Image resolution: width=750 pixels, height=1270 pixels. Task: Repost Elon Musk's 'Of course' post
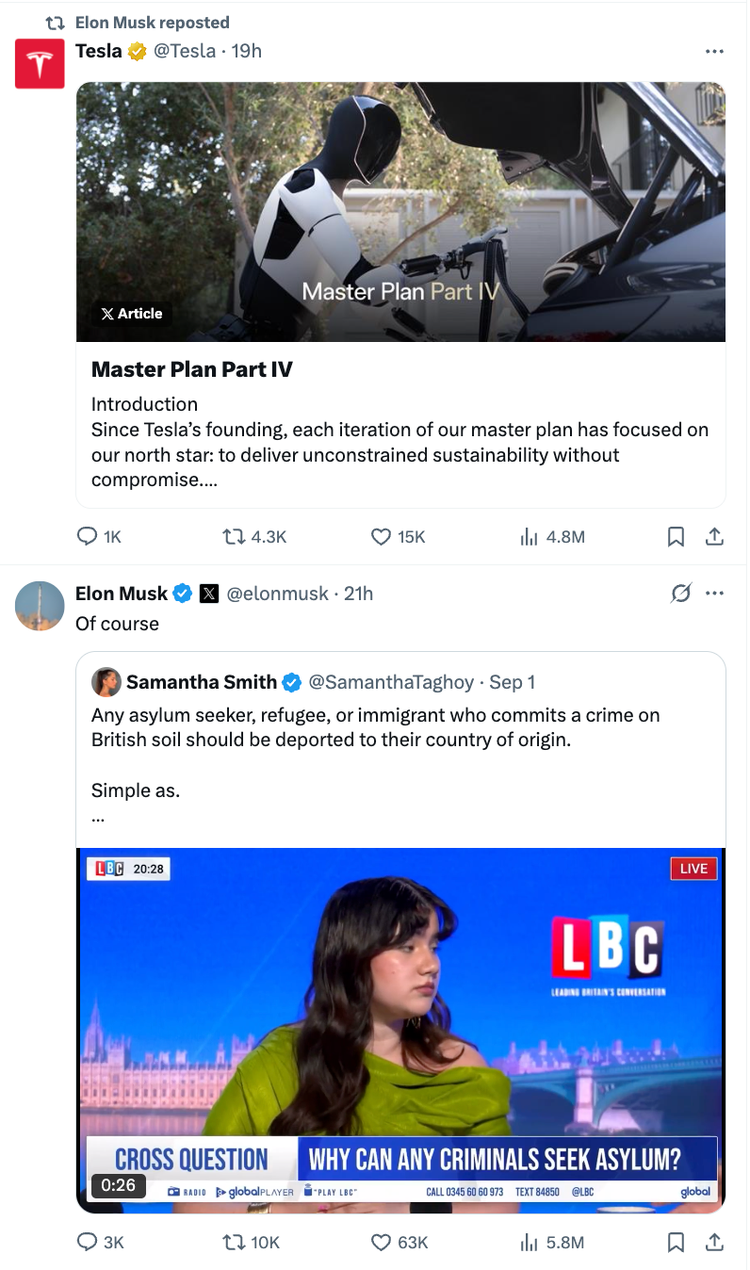click(x=234, y=1242)
